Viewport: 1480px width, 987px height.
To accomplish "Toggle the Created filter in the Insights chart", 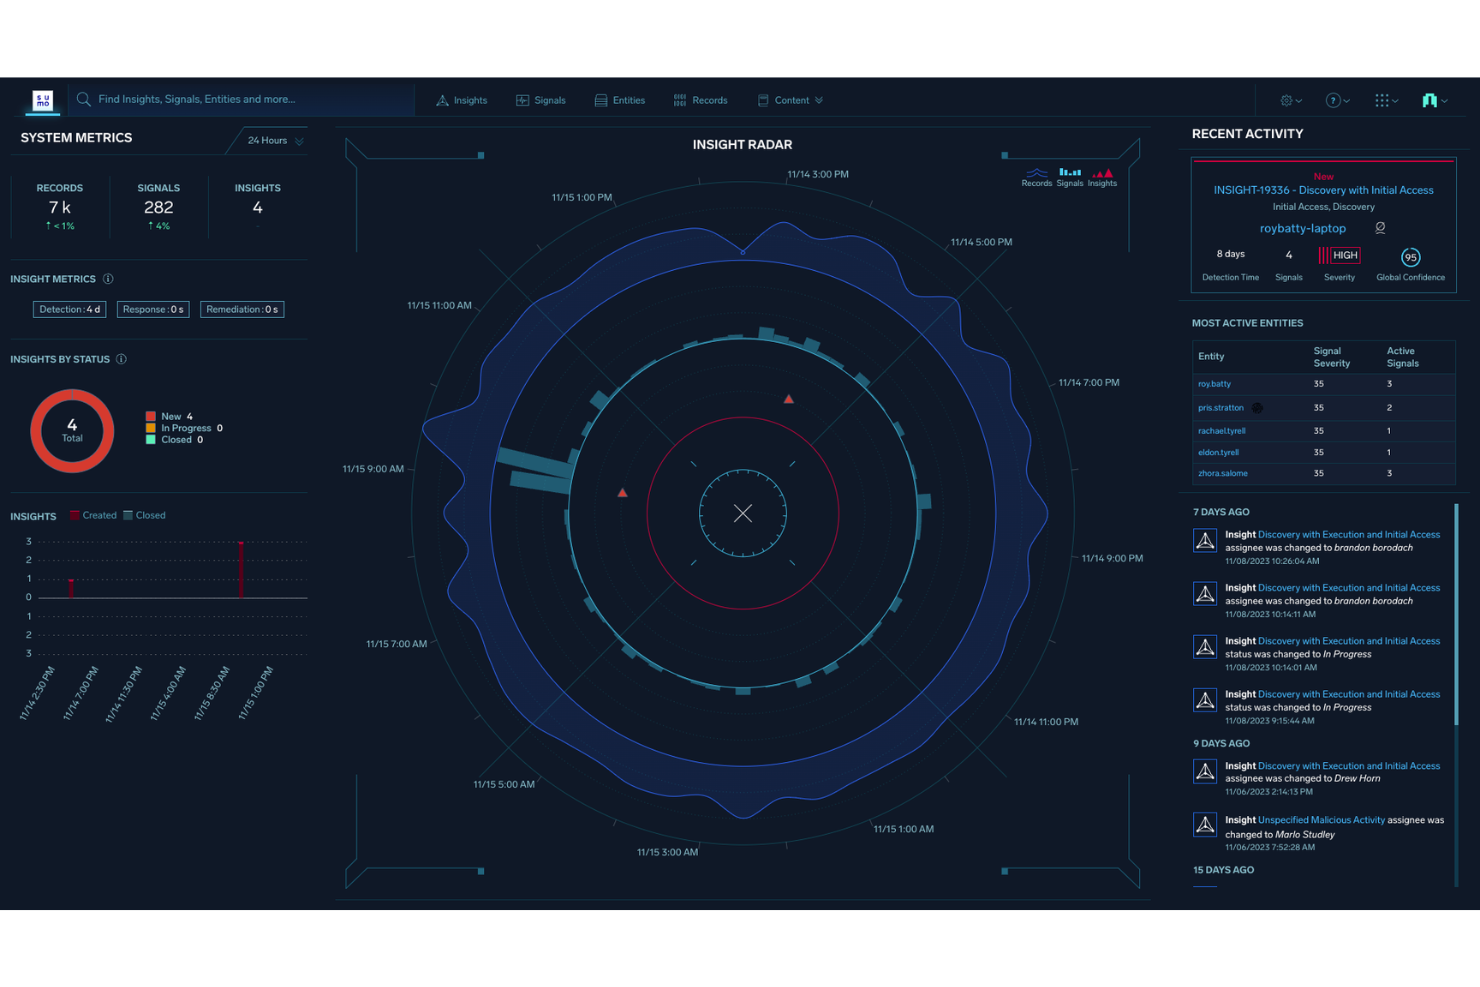I will pyautogui.click(x=93, y=515).
